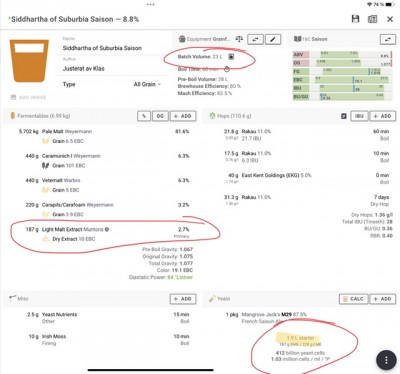Toggle fermentables OG view button
400x374 pixels.
[160, 116]
